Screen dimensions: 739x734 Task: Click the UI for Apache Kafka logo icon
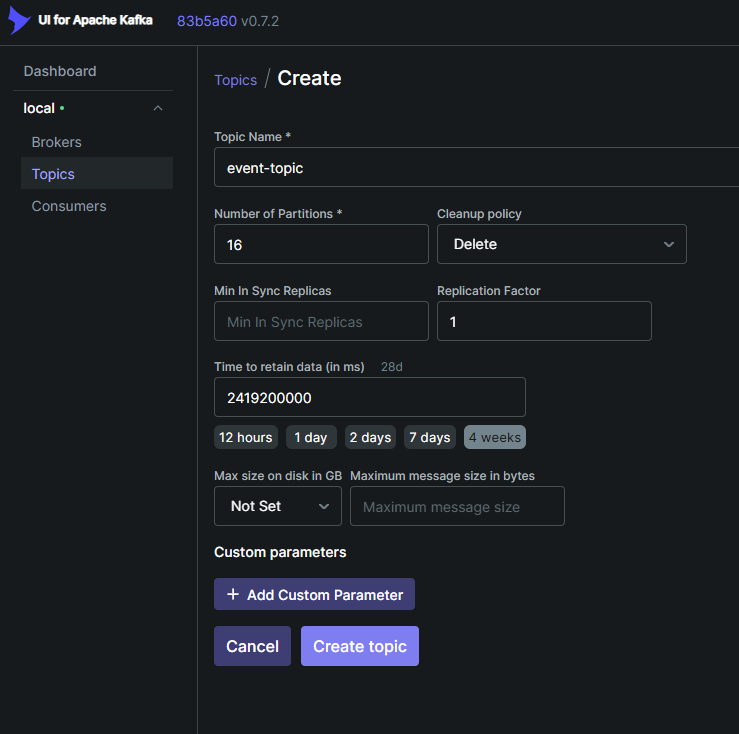click(19, 20)
